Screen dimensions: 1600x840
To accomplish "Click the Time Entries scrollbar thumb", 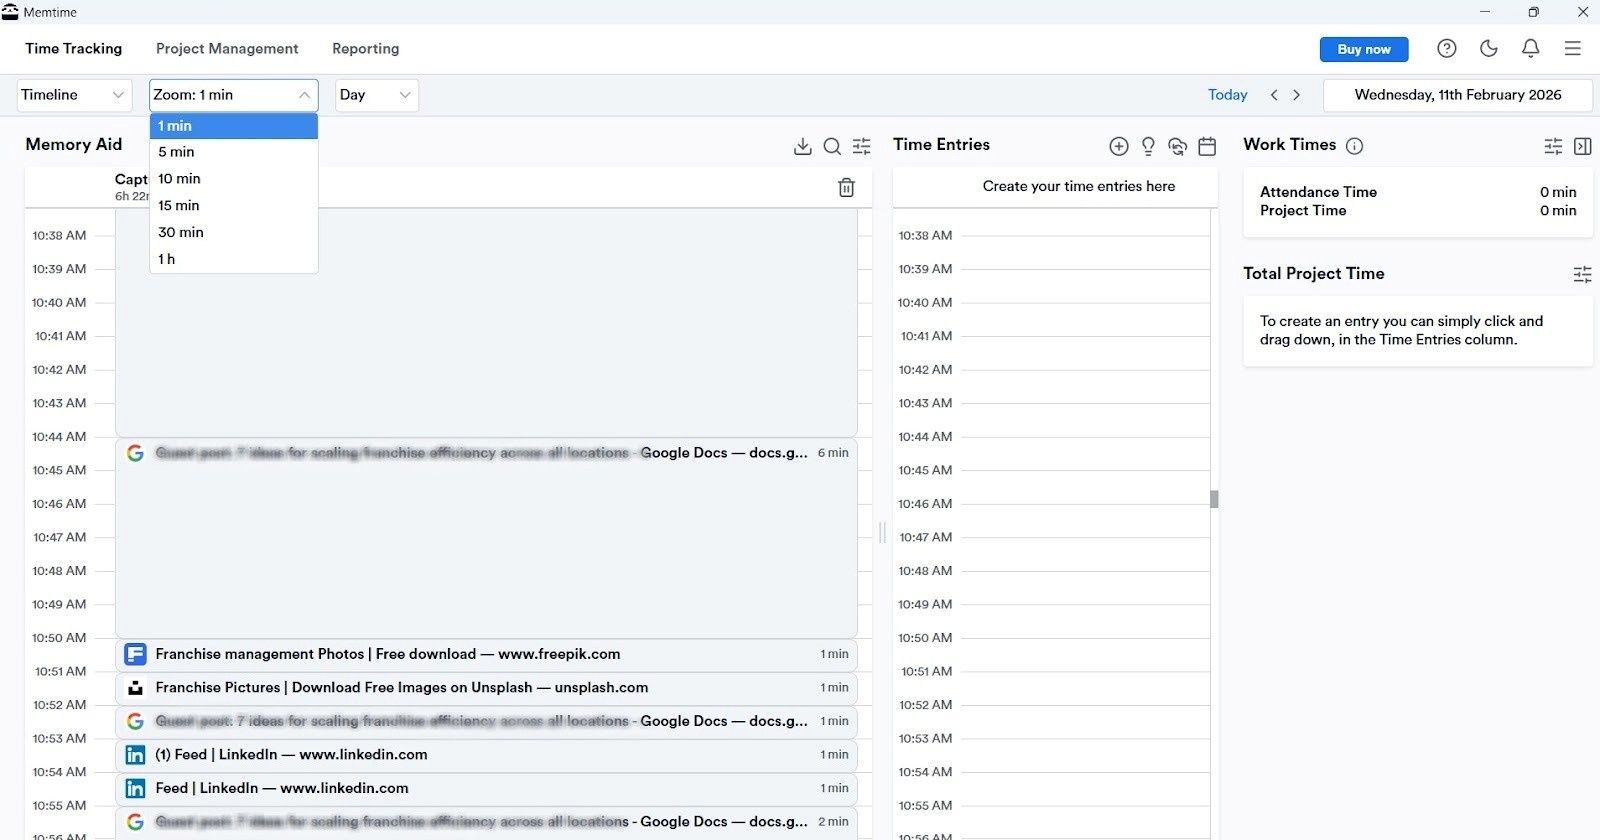I will coord(1214,499).
